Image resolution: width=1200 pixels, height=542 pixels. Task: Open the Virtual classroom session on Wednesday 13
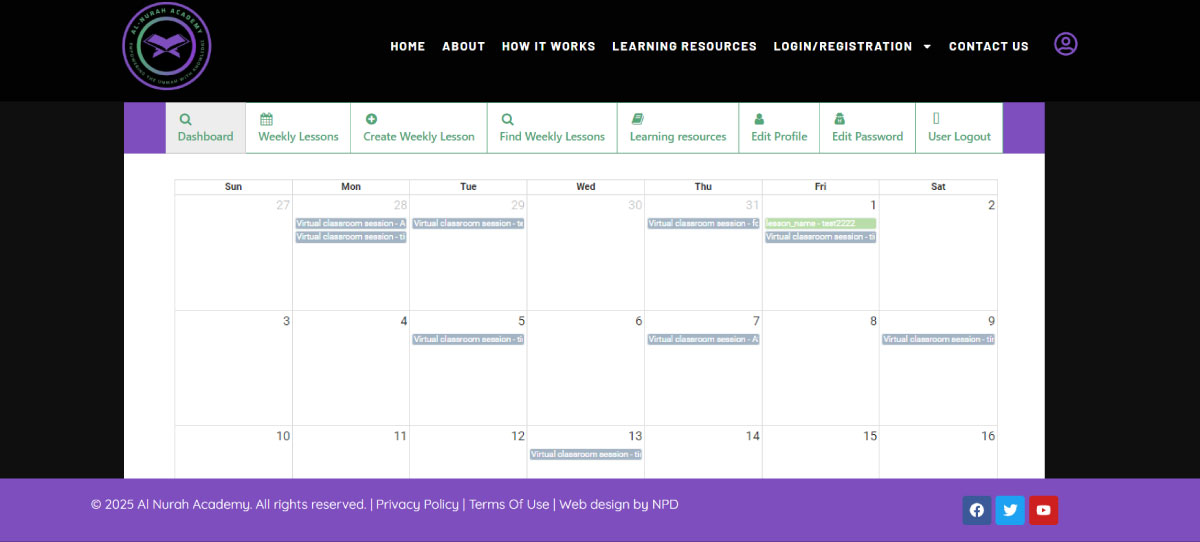(586, 454)
